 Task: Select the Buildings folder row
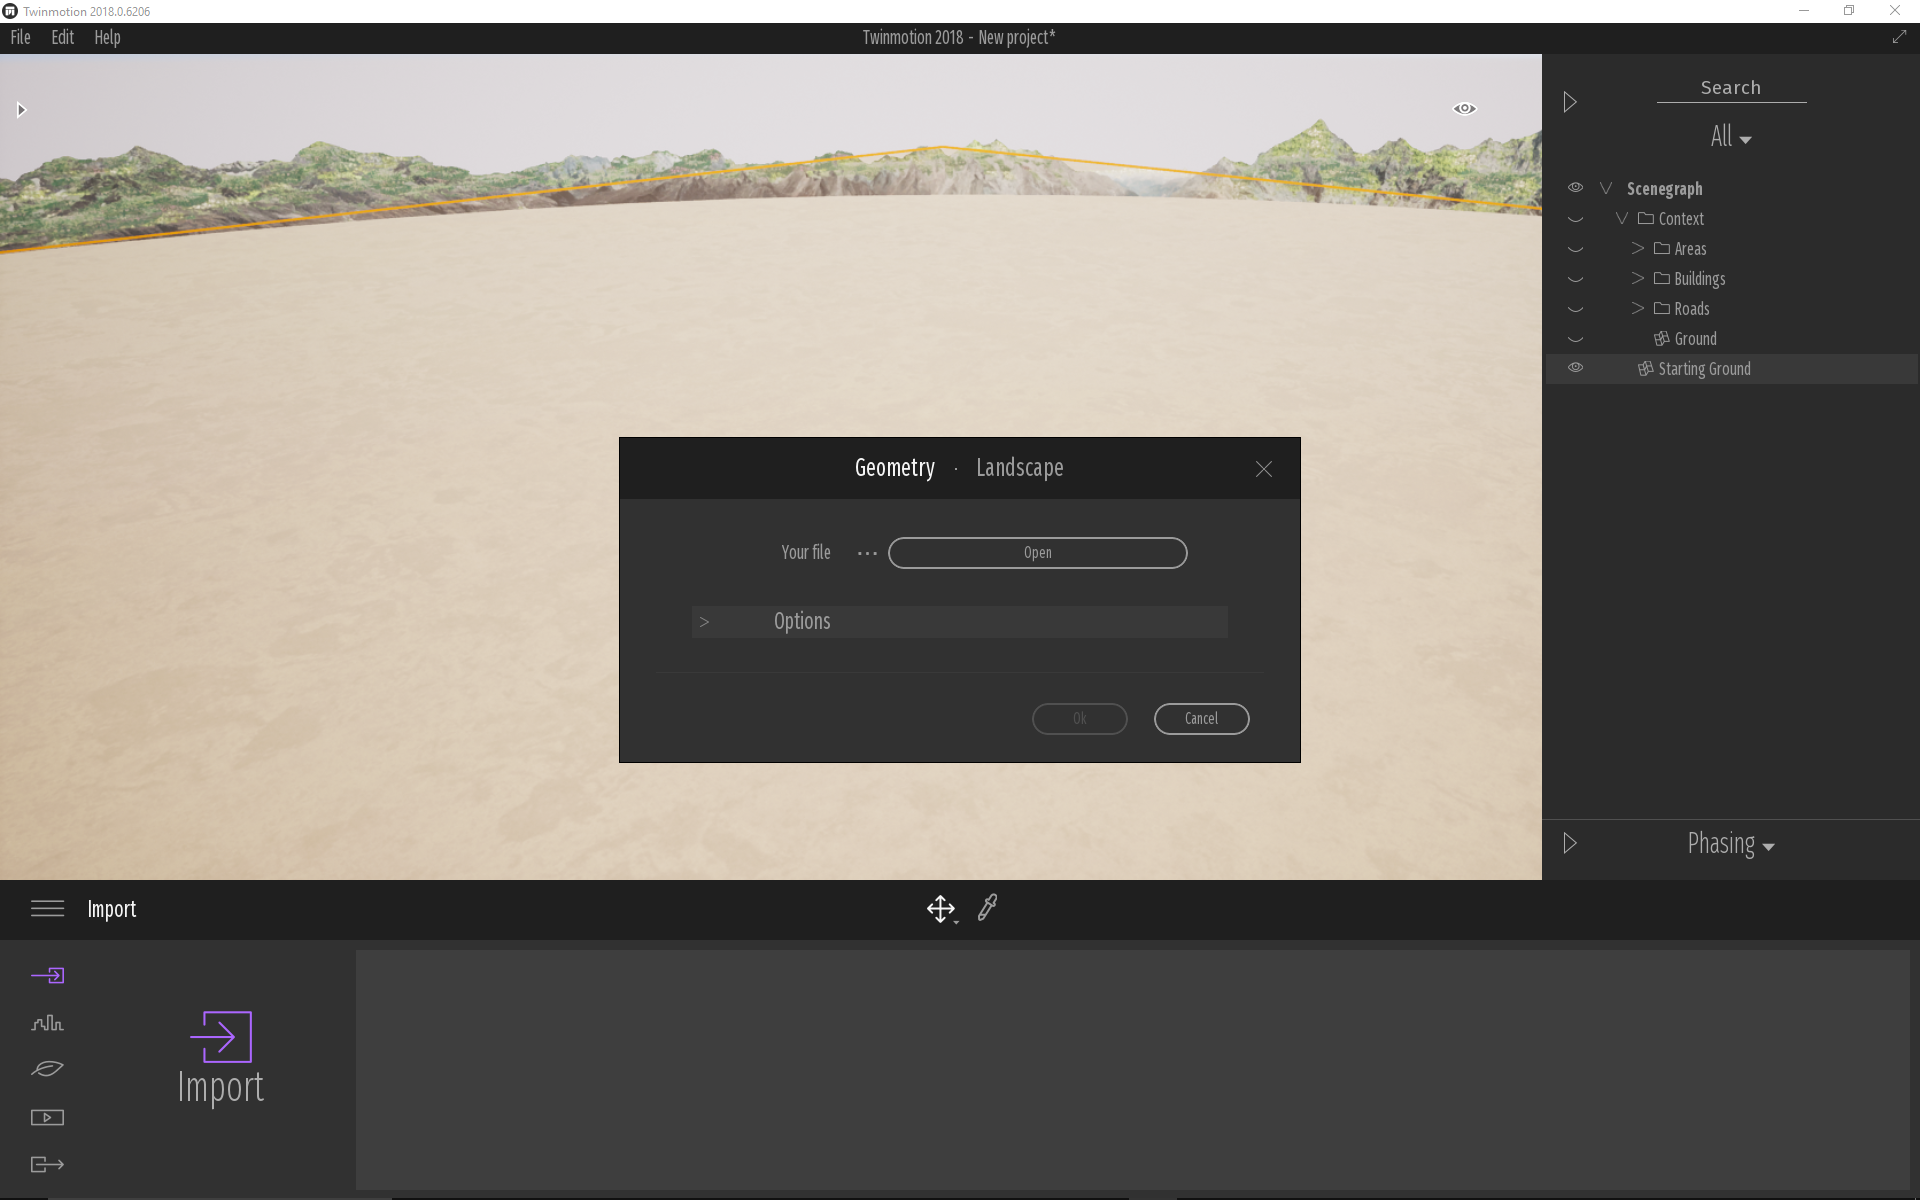coord(1731,279)
